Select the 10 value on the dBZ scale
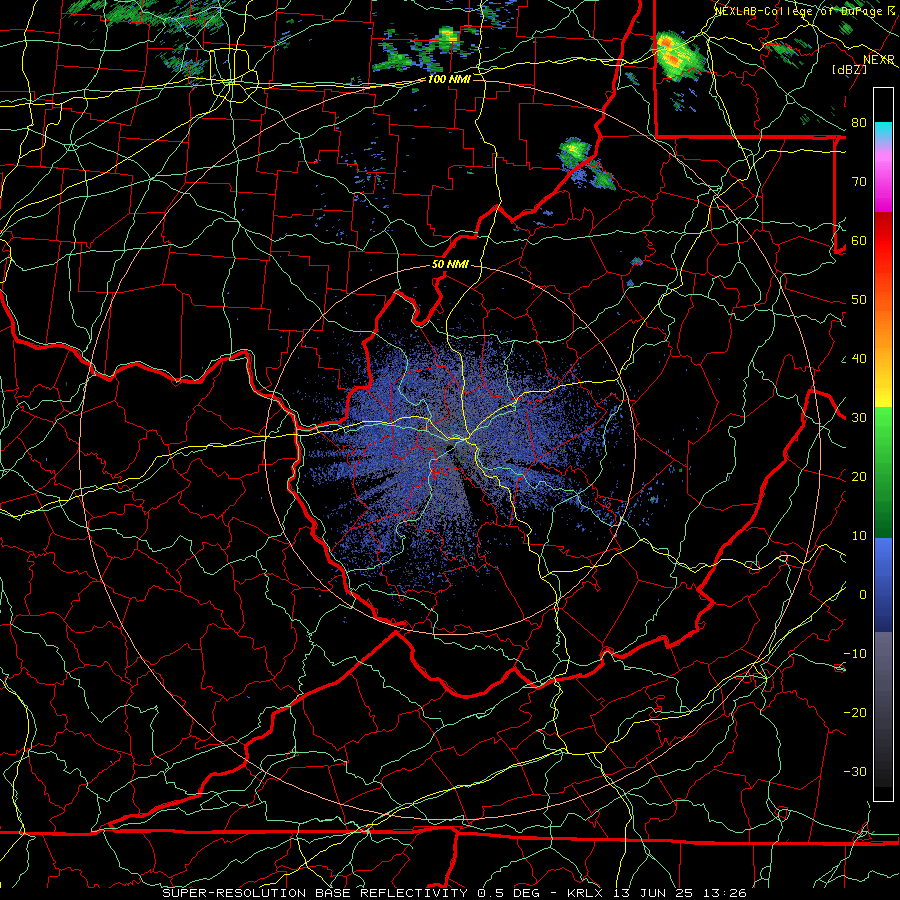This screenshot has width=900, height=900. pyautogui.click(x=859, y=536)
